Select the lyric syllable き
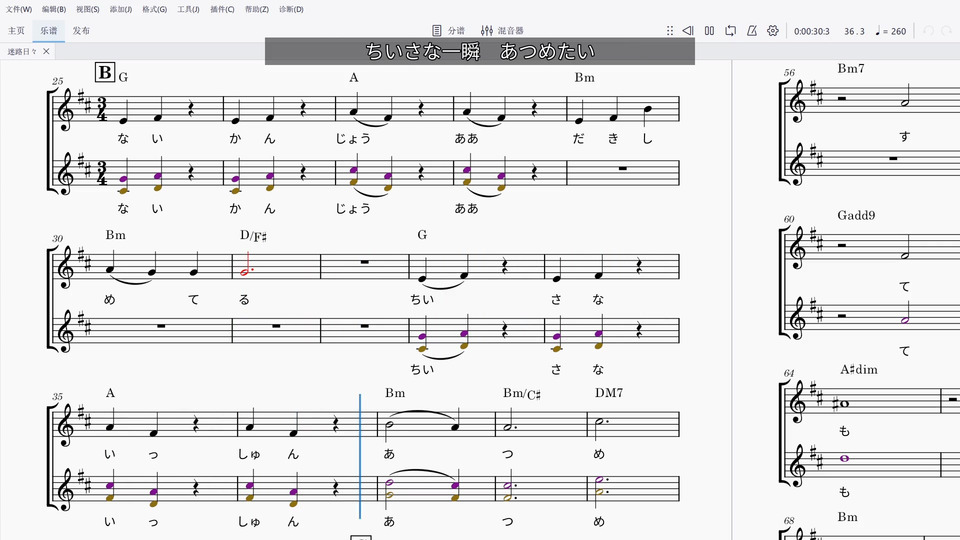Screen dimensions: 960x540 [613, 139]
